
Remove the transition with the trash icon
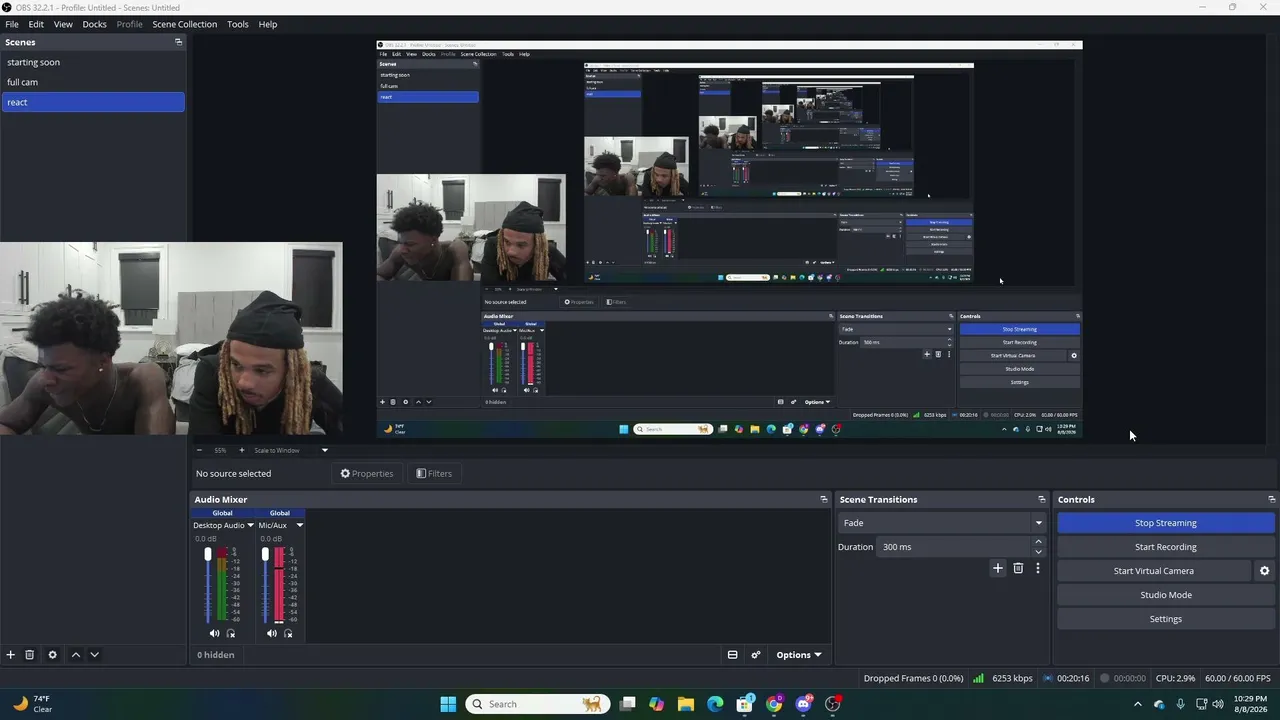1018,568
